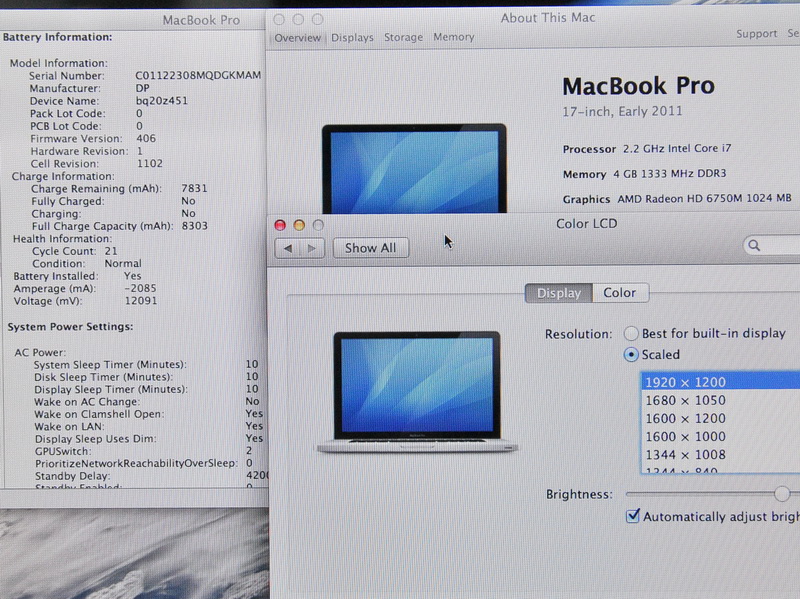Viewport: 800px width, 599px height.
Task: Click the Brightness slider knob
Action: pos(782,494)
